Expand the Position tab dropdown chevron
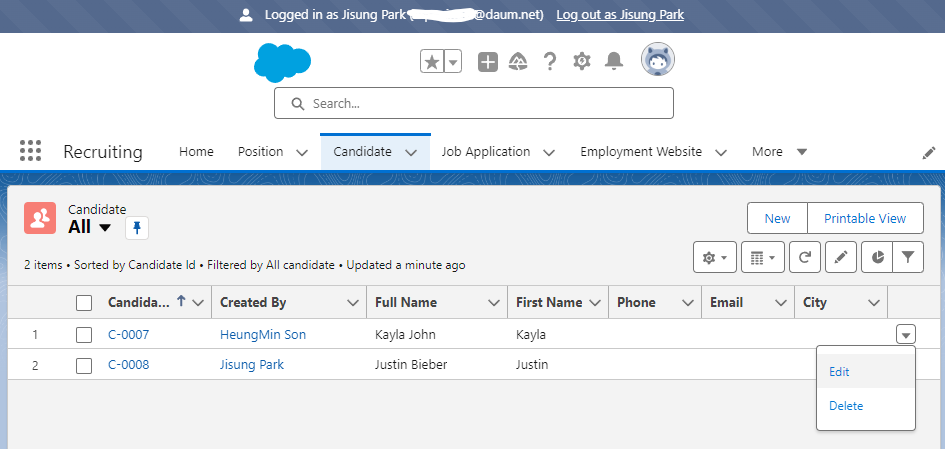 click(x=302, y=152)
